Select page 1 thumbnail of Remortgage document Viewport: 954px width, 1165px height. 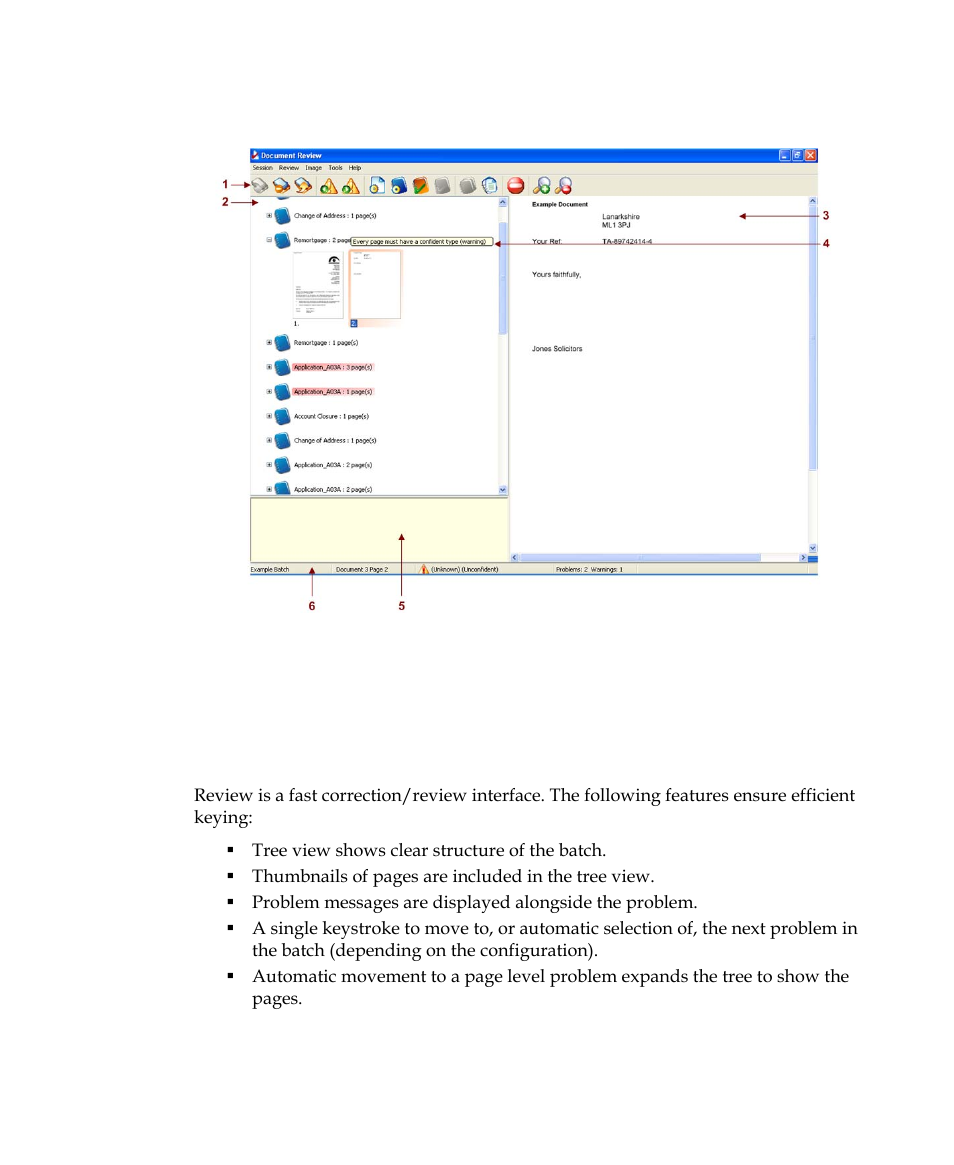coord(317,285)
